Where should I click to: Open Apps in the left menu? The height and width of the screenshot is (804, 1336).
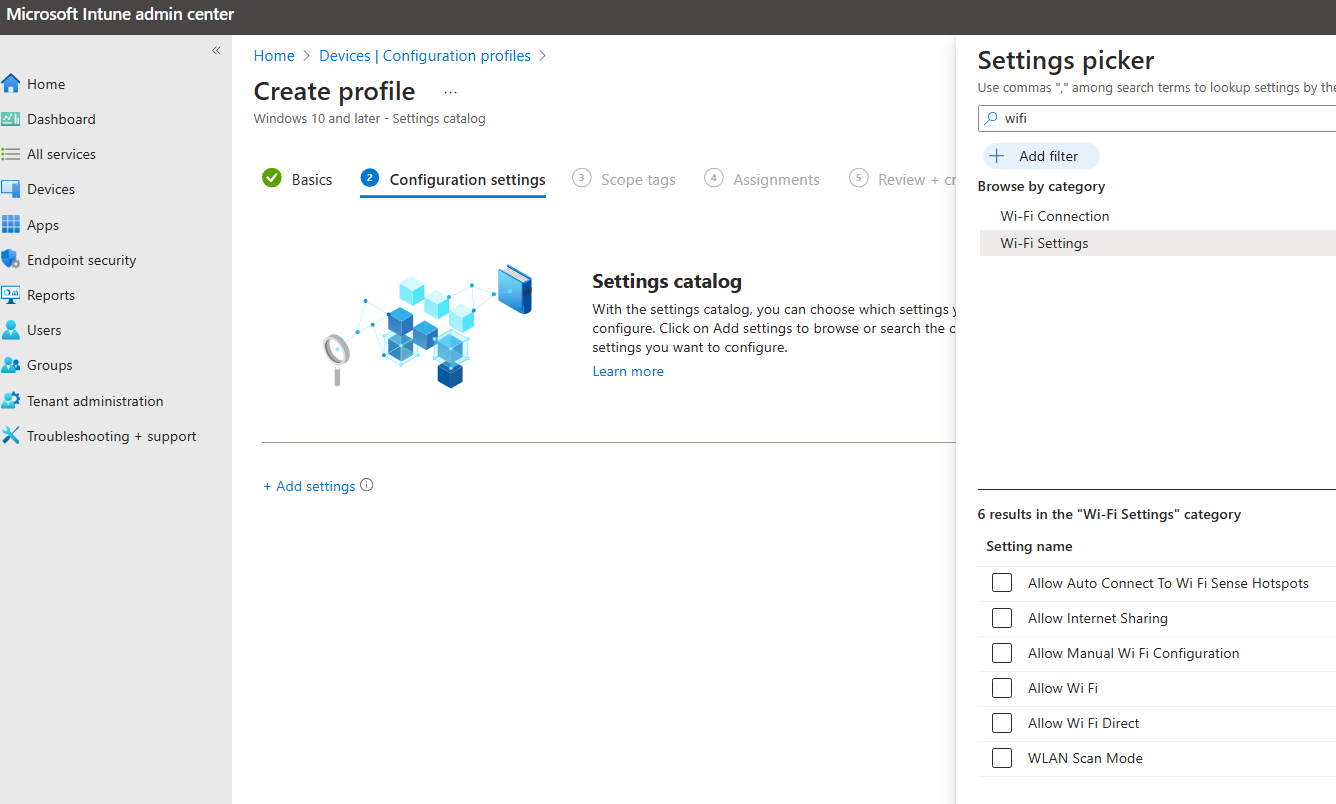click(x=43, y=225)
